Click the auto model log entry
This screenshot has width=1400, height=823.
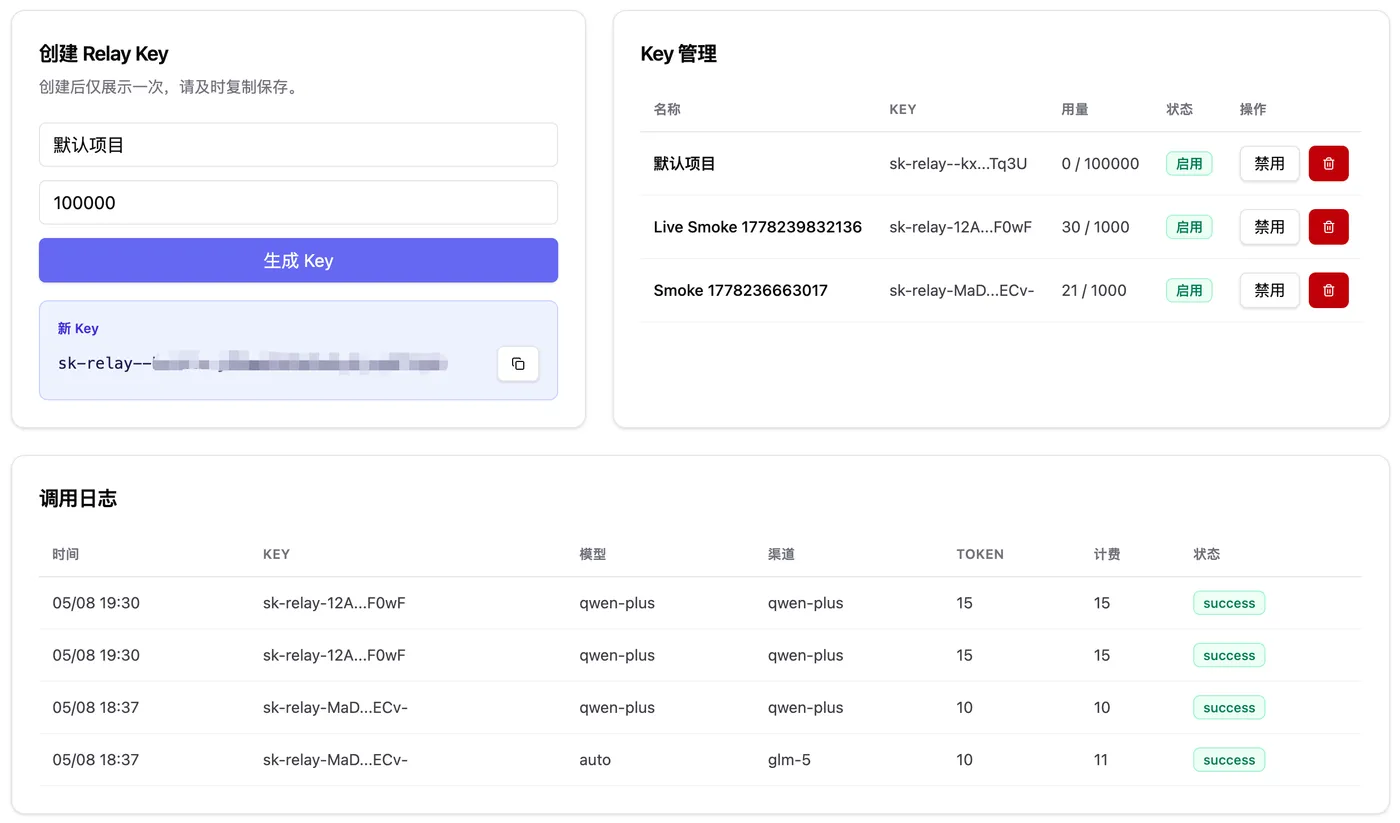pyautogui.click(x=595, y=760)
